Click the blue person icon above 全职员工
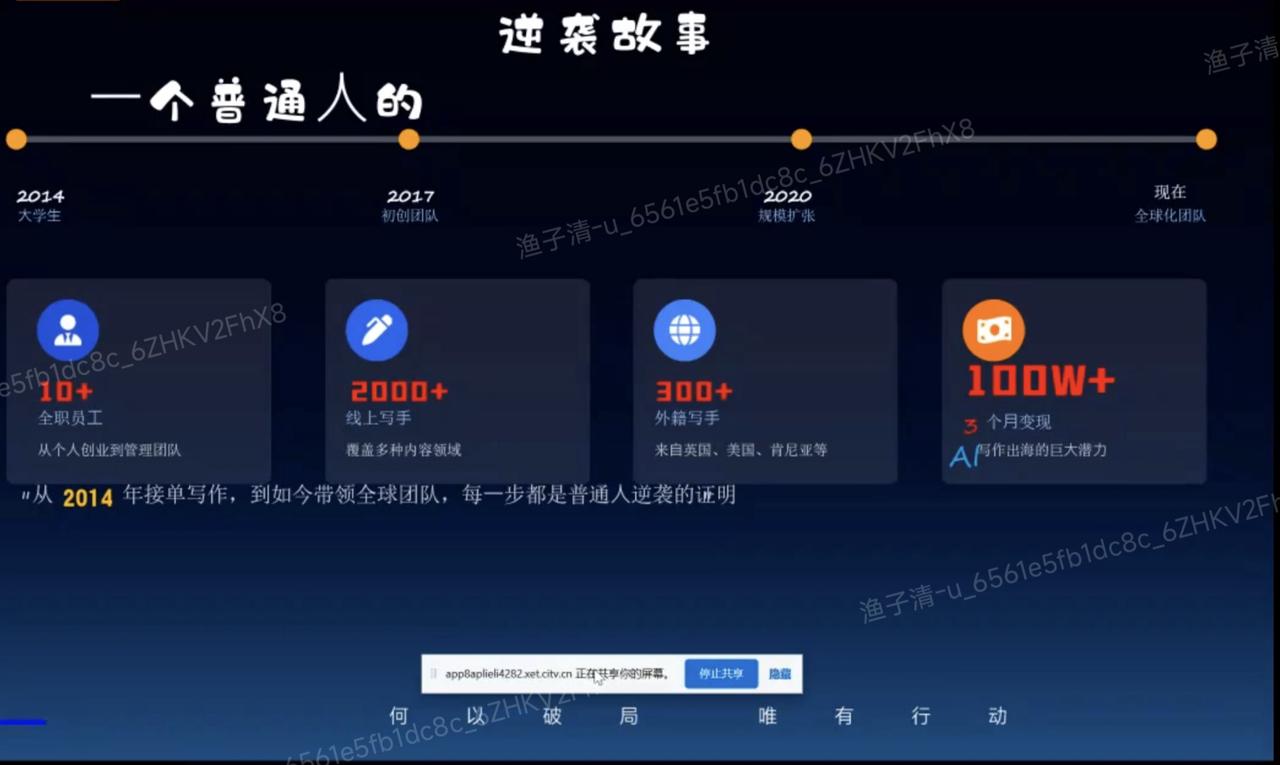1280x765 pixels. (68, 330)
